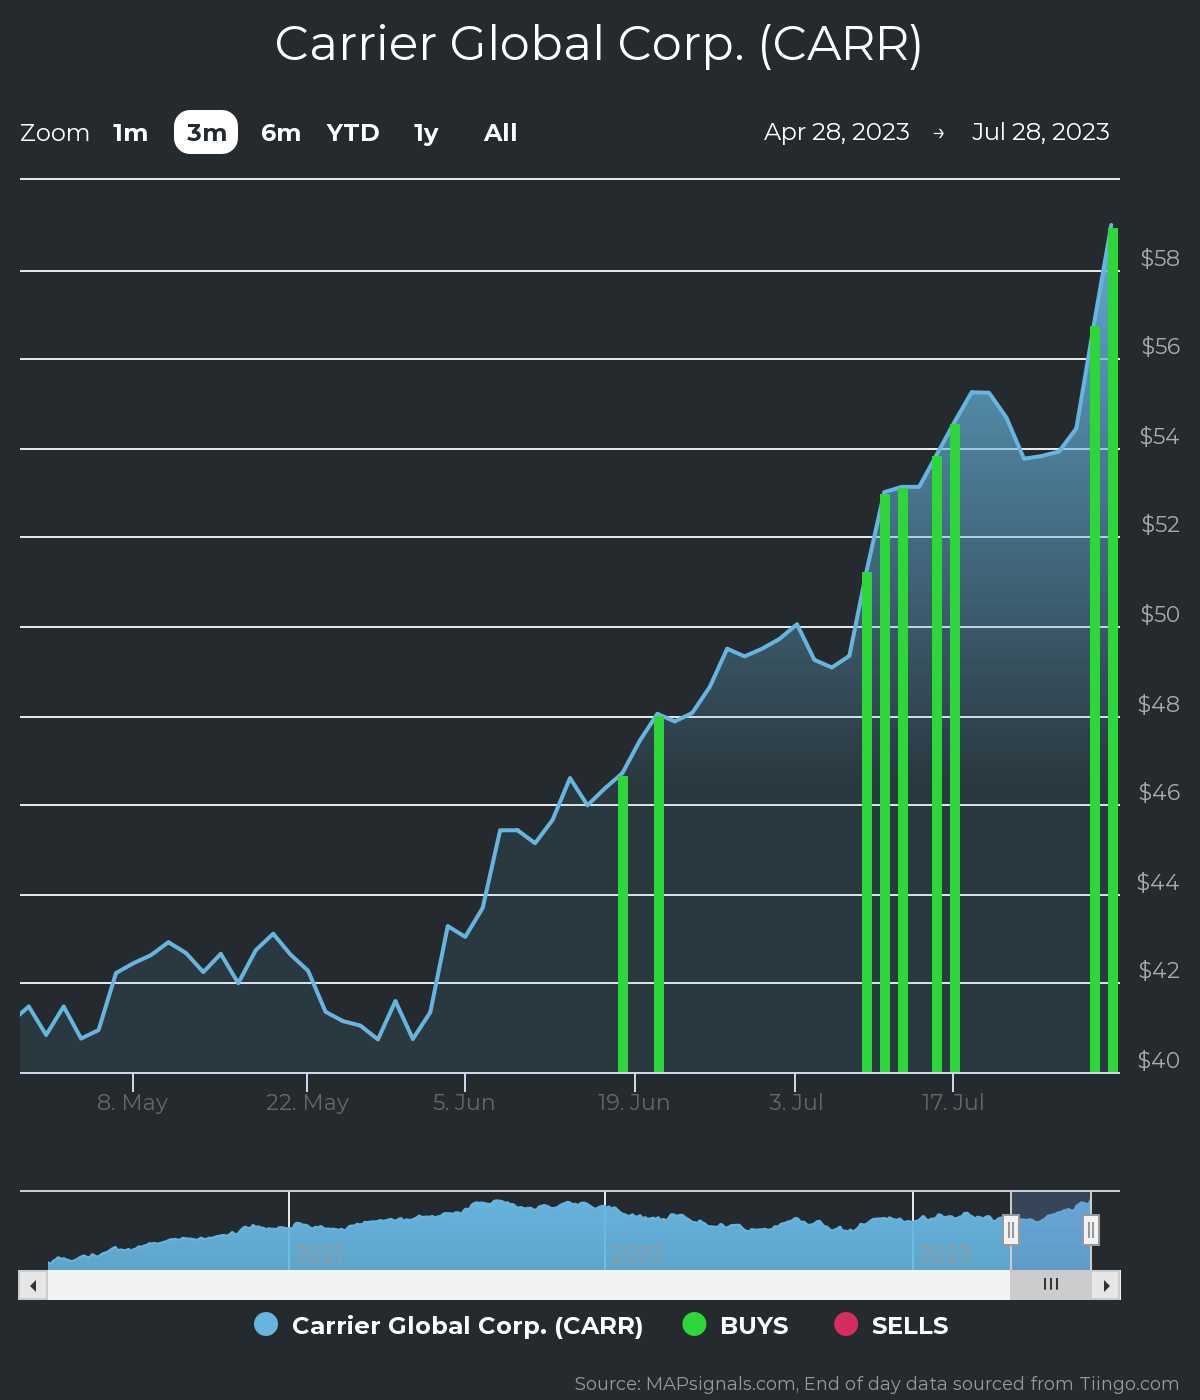Edit the Jul 28, 2023 end date

[x=1041, y=132]
